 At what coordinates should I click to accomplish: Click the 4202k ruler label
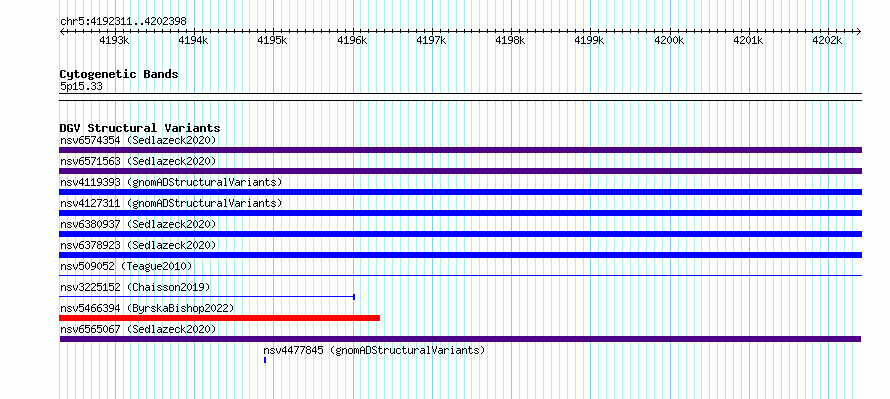tap(827, 41)
